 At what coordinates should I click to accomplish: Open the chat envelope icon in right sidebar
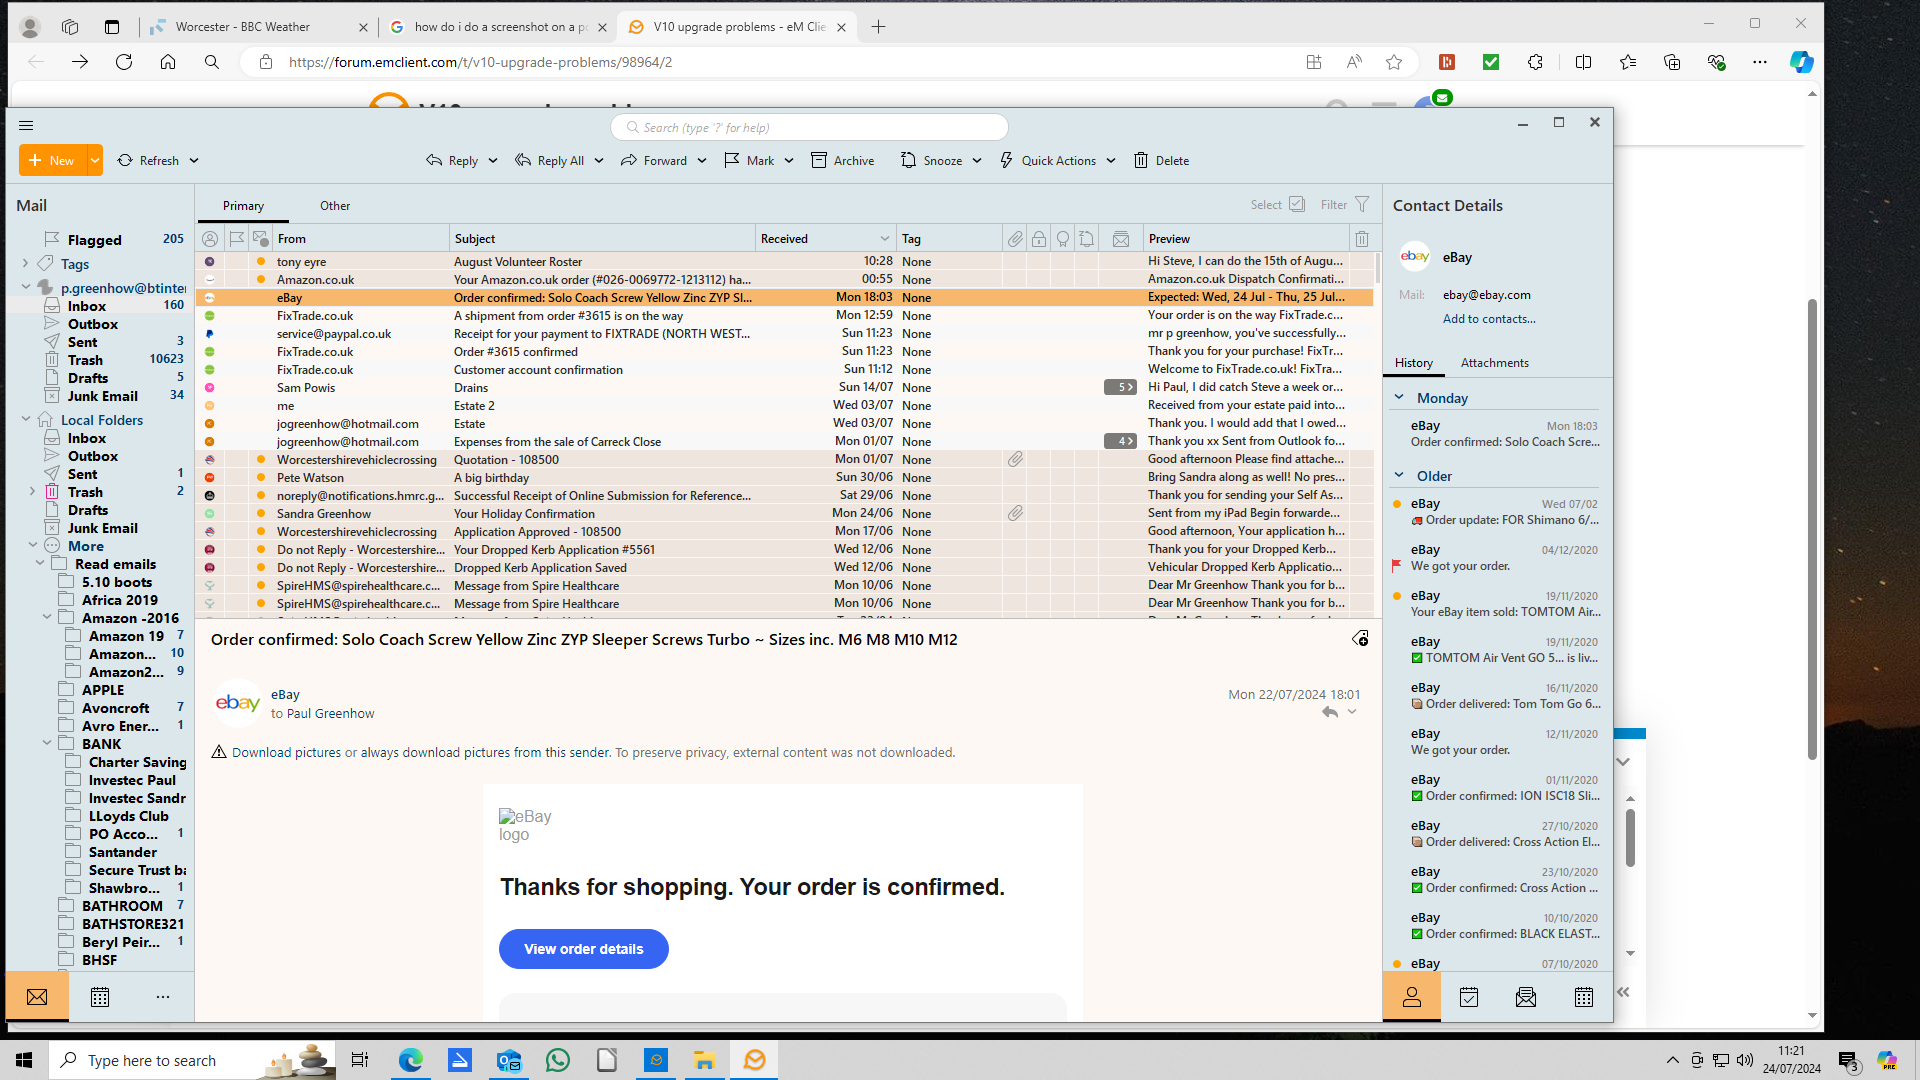pyautogui.click(x=1526, y=997)
